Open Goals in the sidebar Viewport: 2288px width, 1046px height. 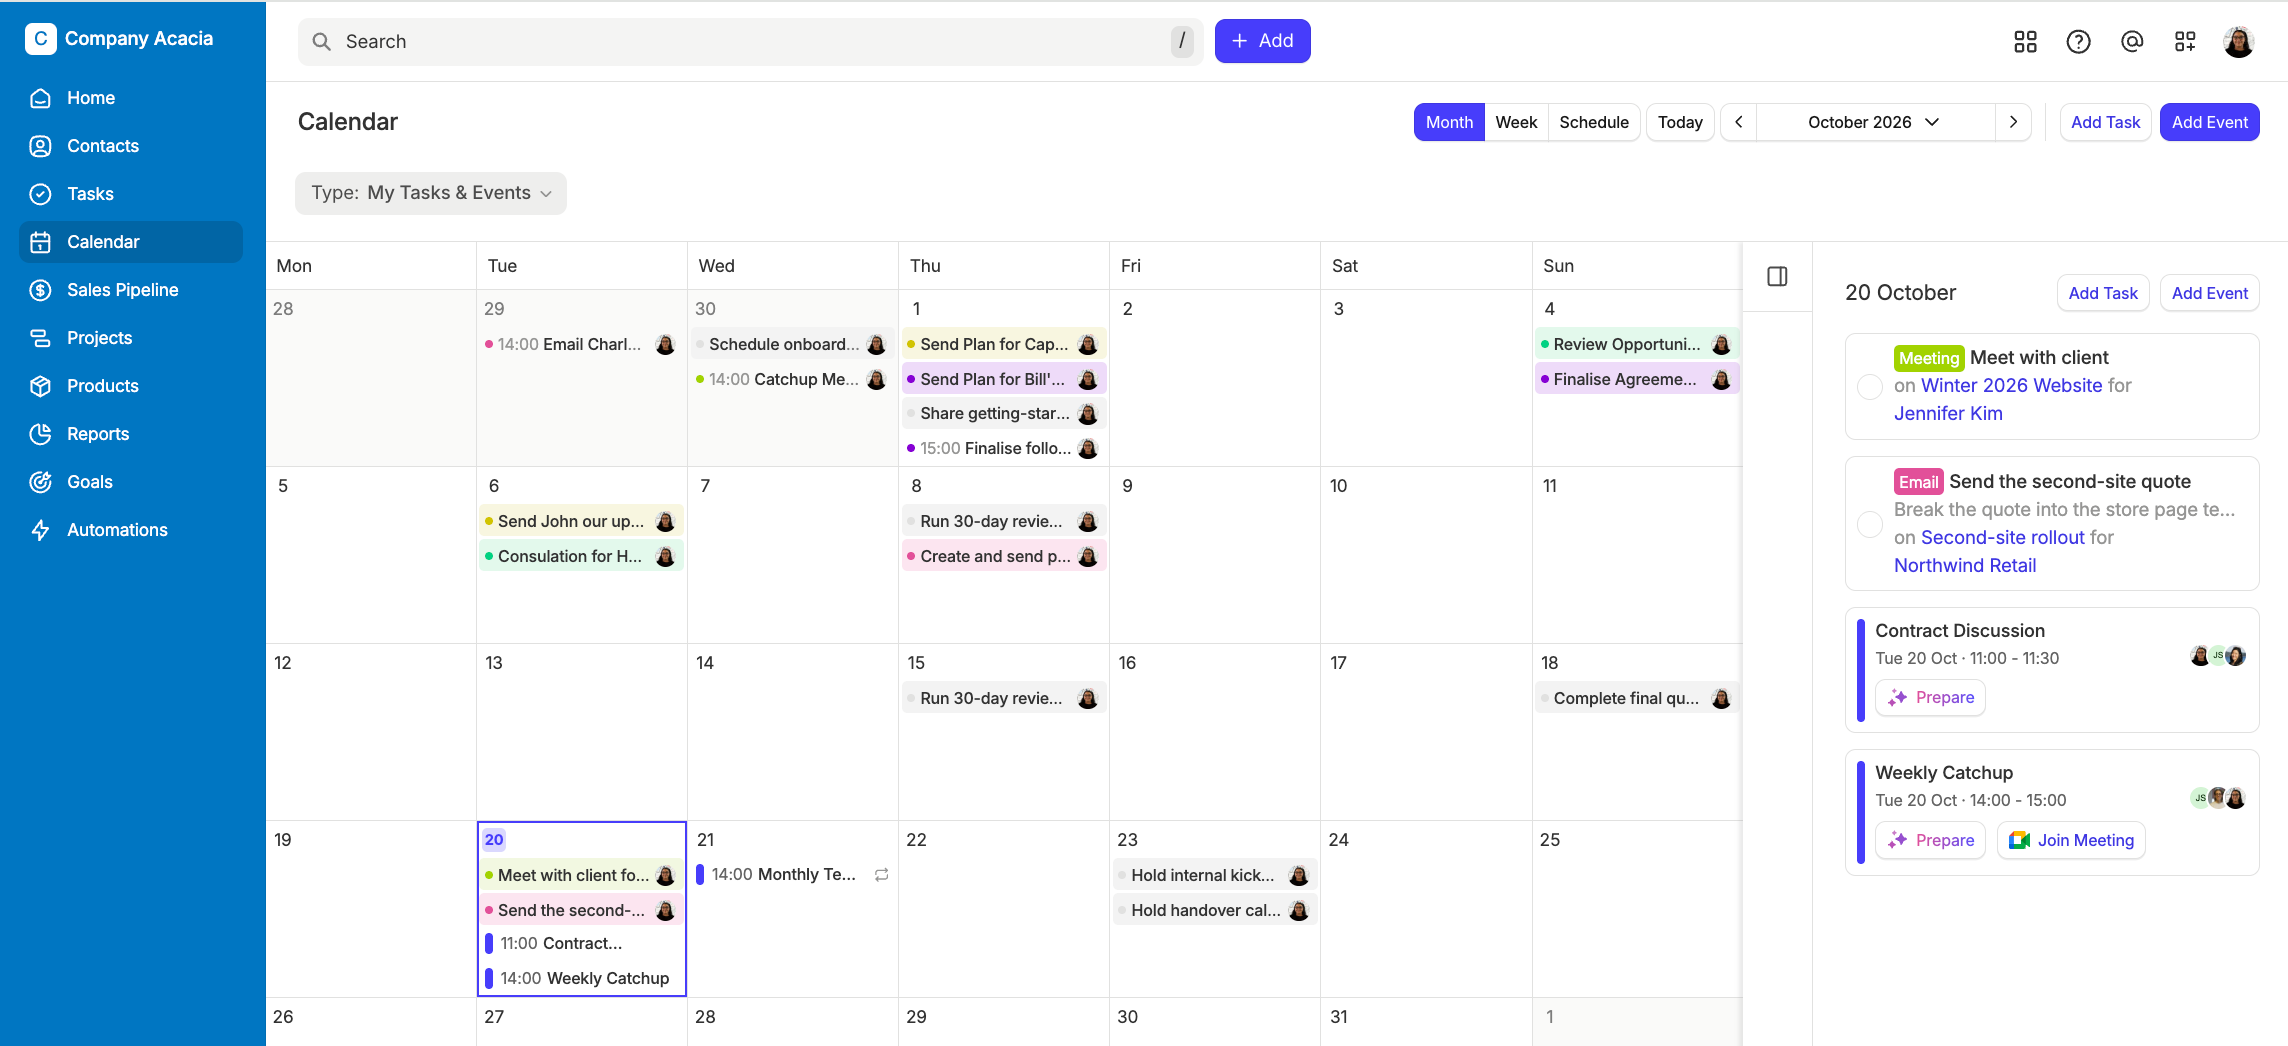tap(130, 482)
